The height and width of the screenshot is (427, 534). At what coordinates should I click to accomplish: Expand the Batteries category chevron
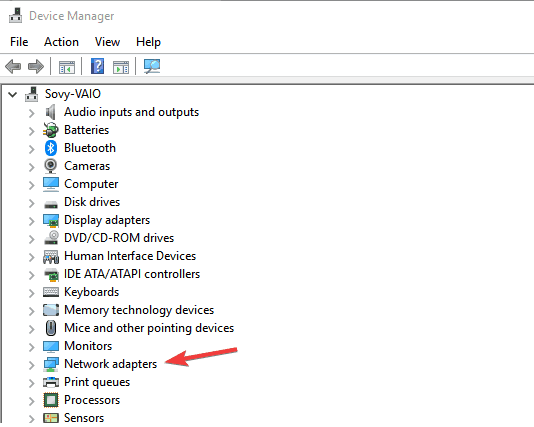coord(31,131)
